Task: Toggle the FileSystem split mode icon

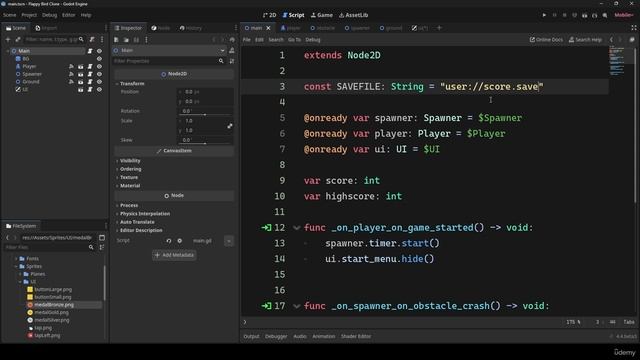Action: point(102,238)
